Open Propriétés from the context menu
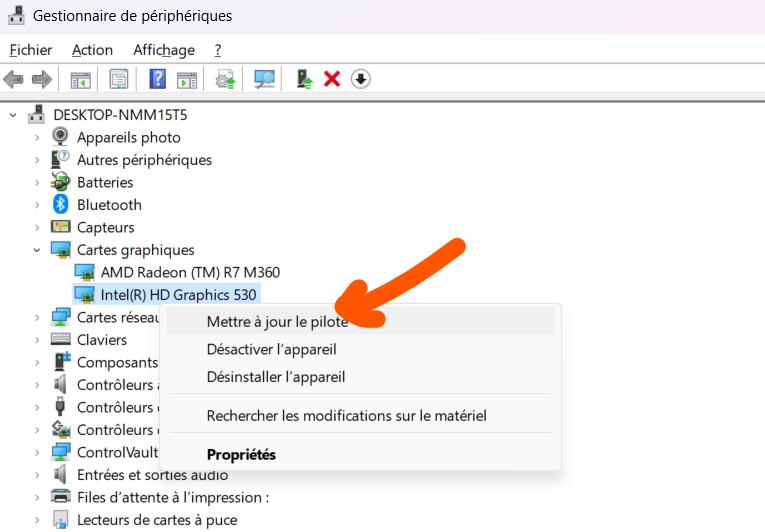 [x=361, y=454]
